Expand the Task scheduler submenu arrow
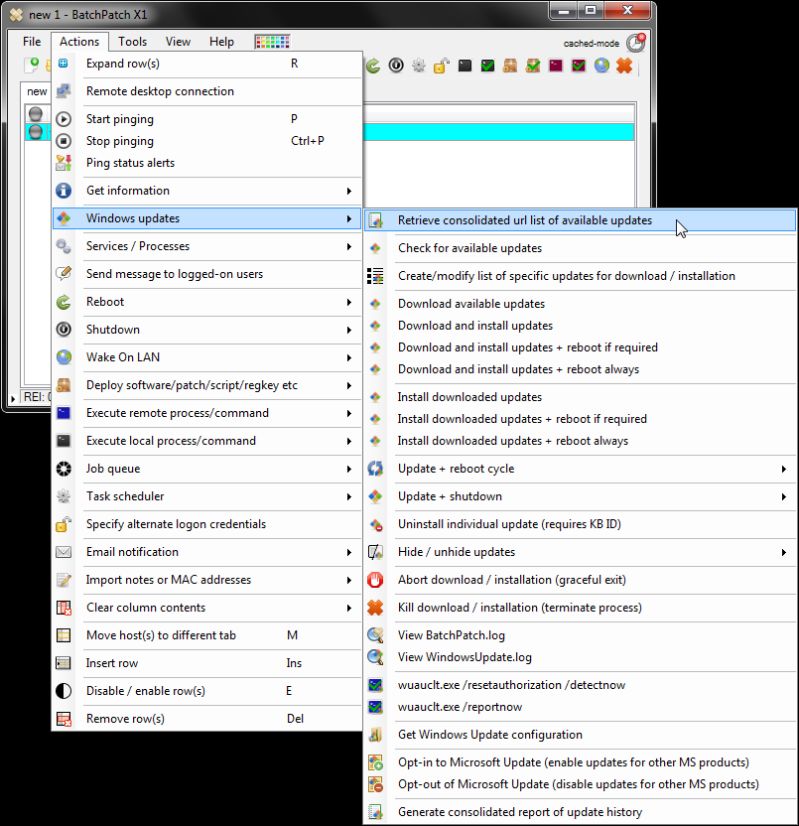Screen dimensions: 799x826 point(349,497)
